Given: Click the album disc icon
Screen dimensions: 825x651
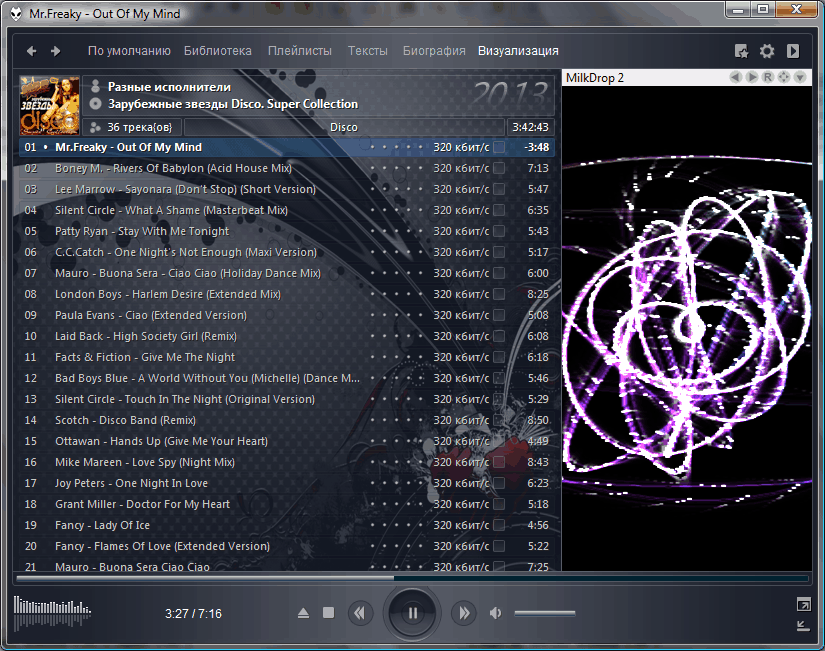Looking at the screenshot, I should point(95,104).
